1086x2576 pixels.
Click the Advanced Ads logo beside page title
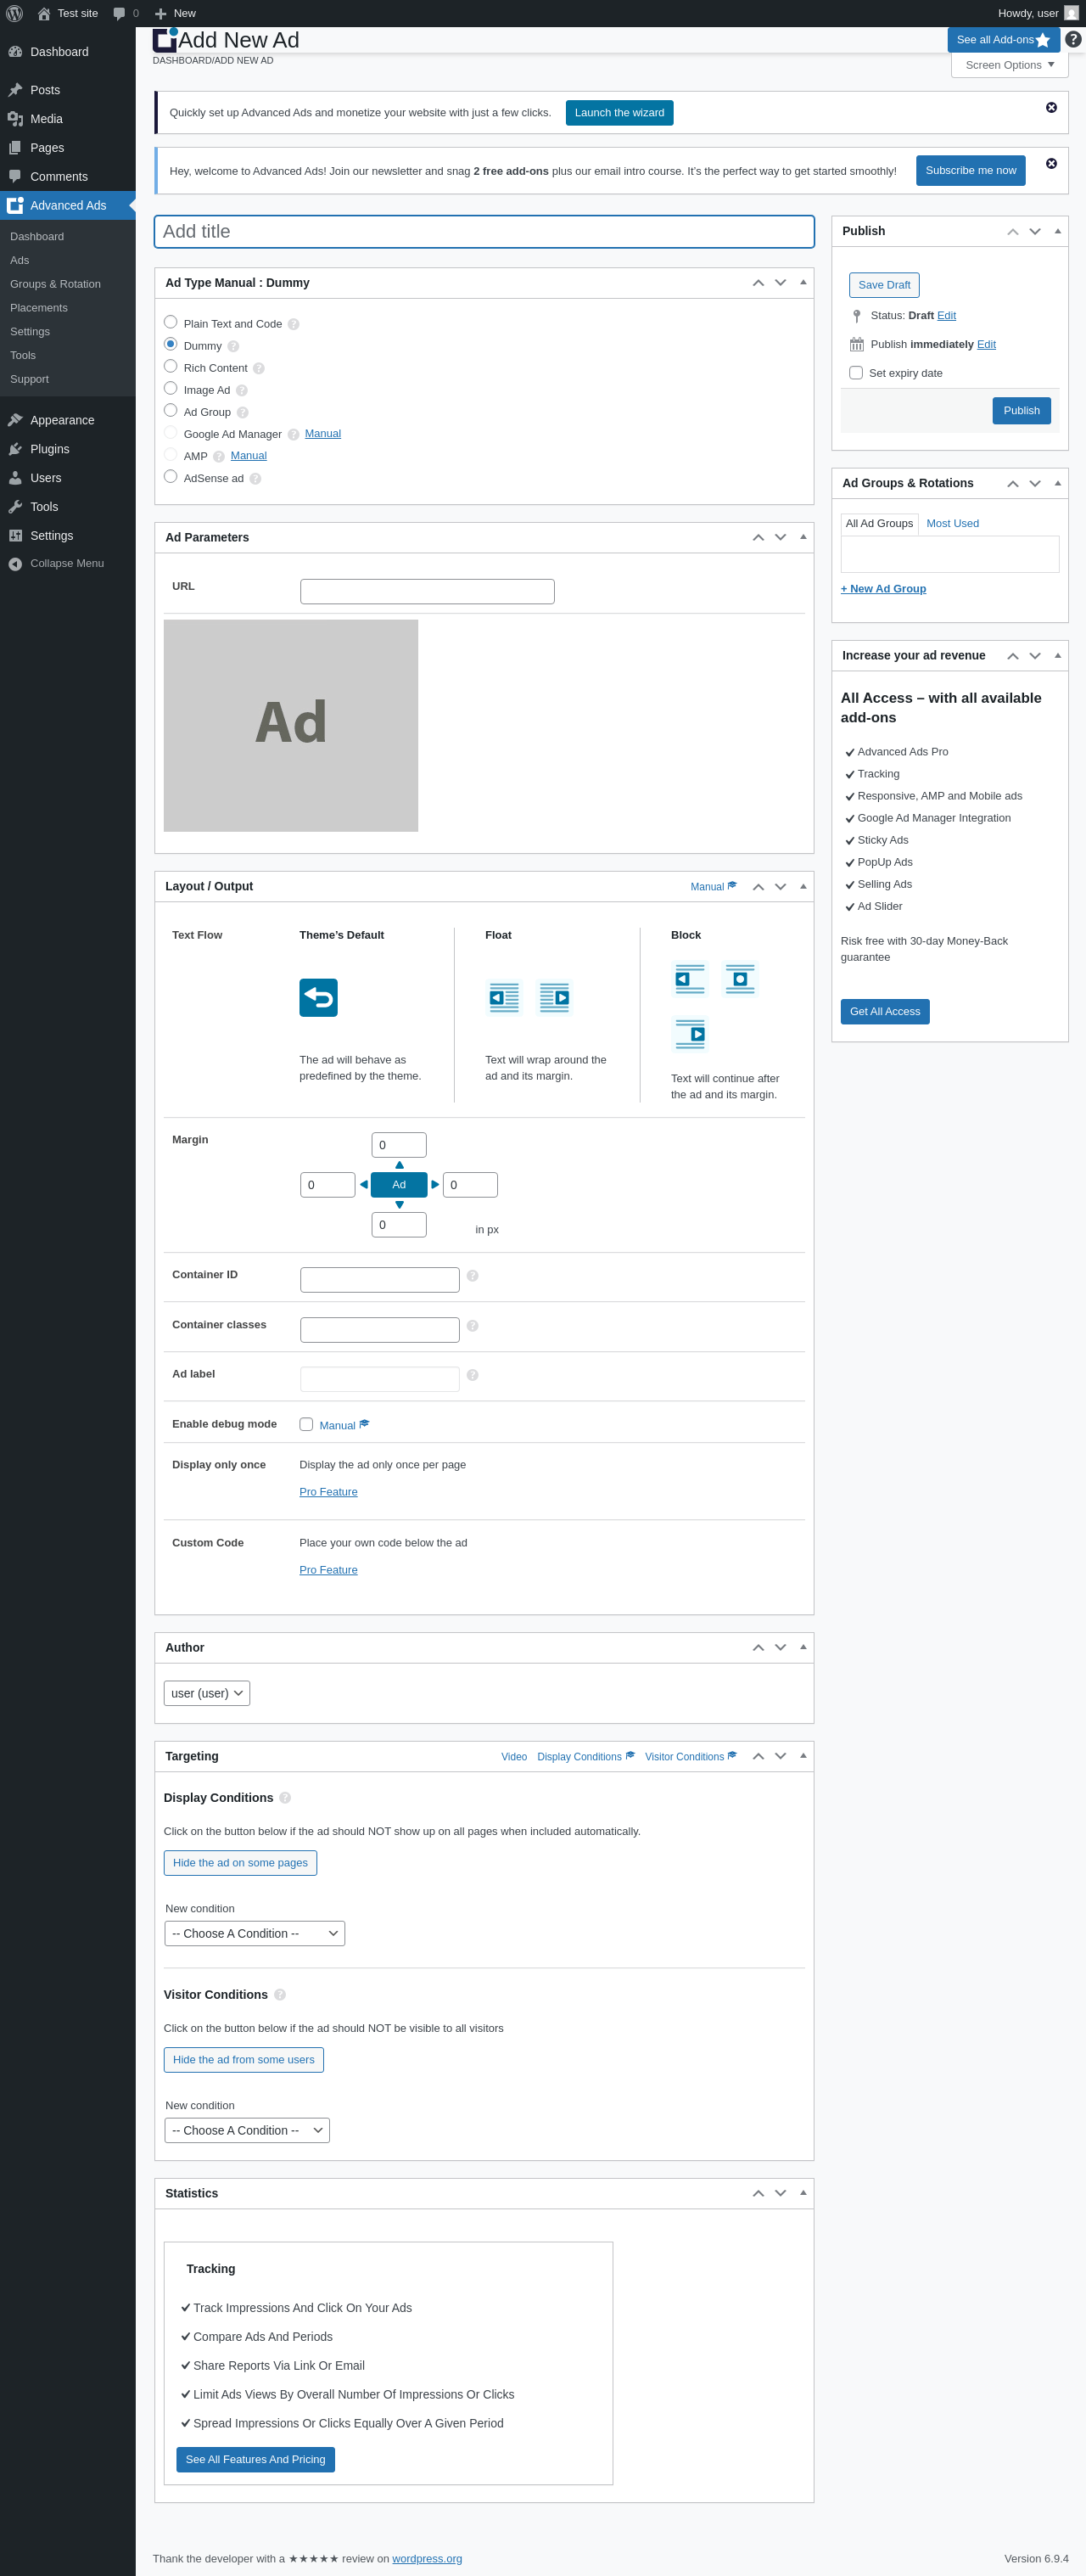165,39
